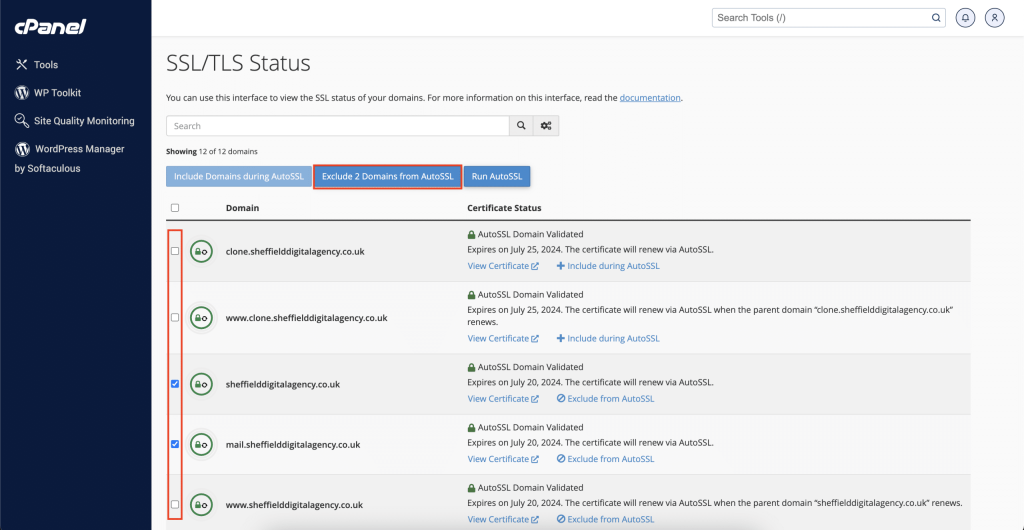
Task: Click lock icon for mail.sheffielddigitalagency.co.uk
Action: coord(202,444)
